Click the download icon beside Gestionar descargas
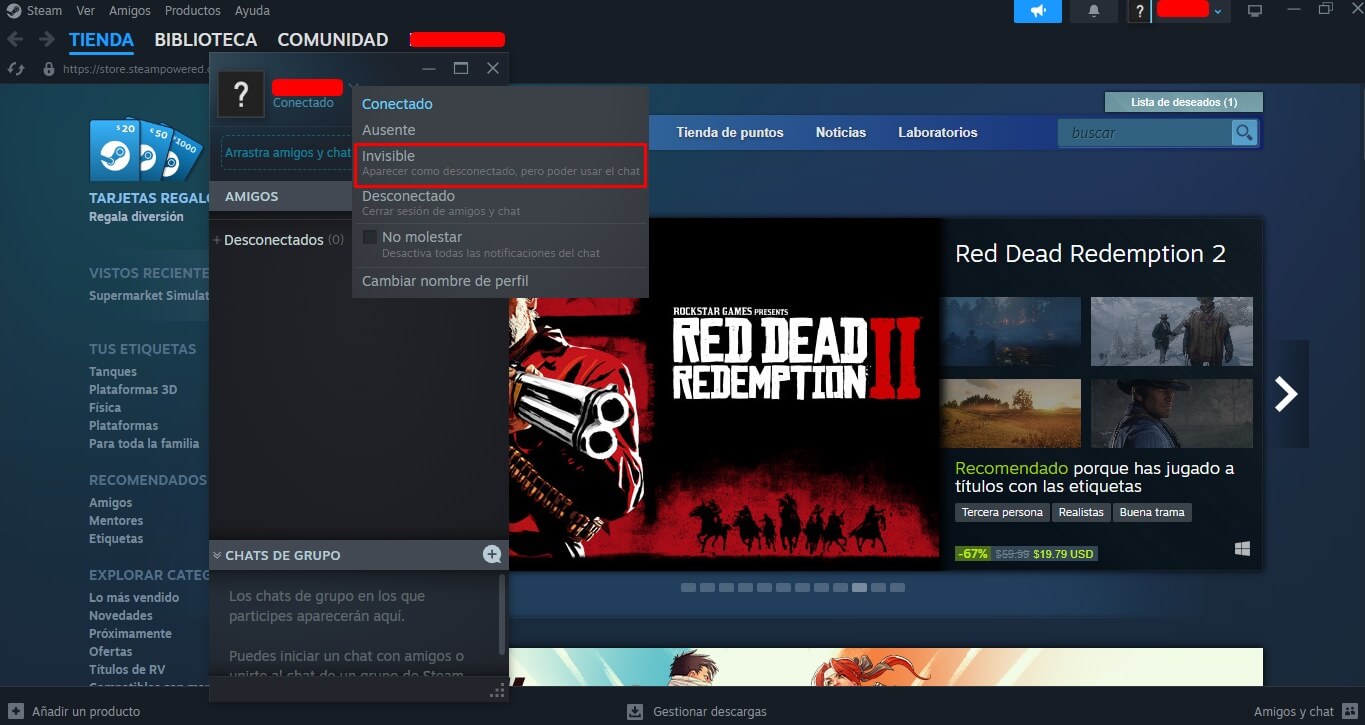Viewport: 1365px width, 725px height. coord(635,712)
